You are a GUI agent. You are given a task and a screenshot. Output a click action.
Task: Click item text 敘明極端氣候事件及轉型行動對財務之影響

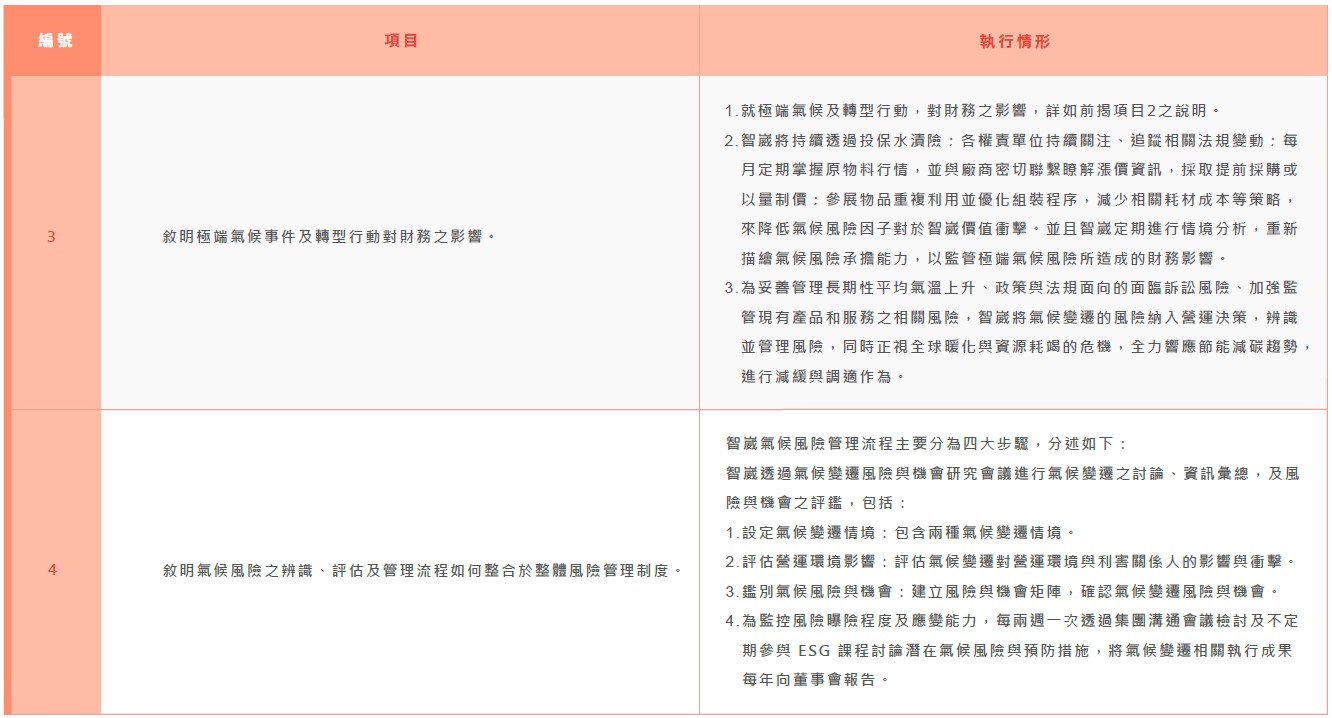[x=330, y=237]
